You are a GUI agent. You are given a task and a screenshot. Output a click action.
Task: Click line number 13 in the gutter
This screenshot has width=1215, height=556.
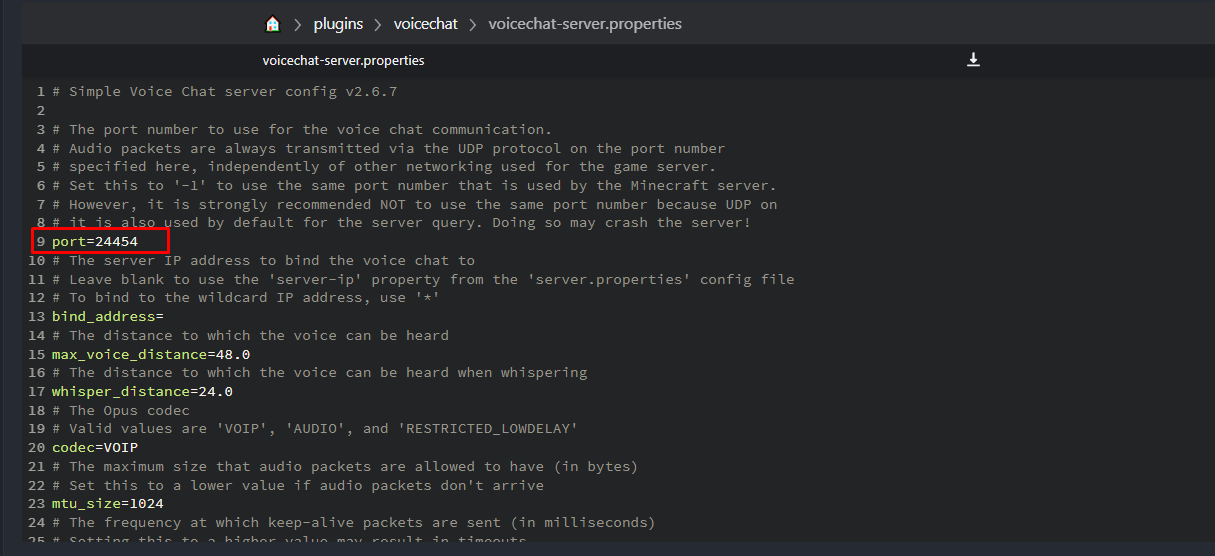tap(37, 316)
